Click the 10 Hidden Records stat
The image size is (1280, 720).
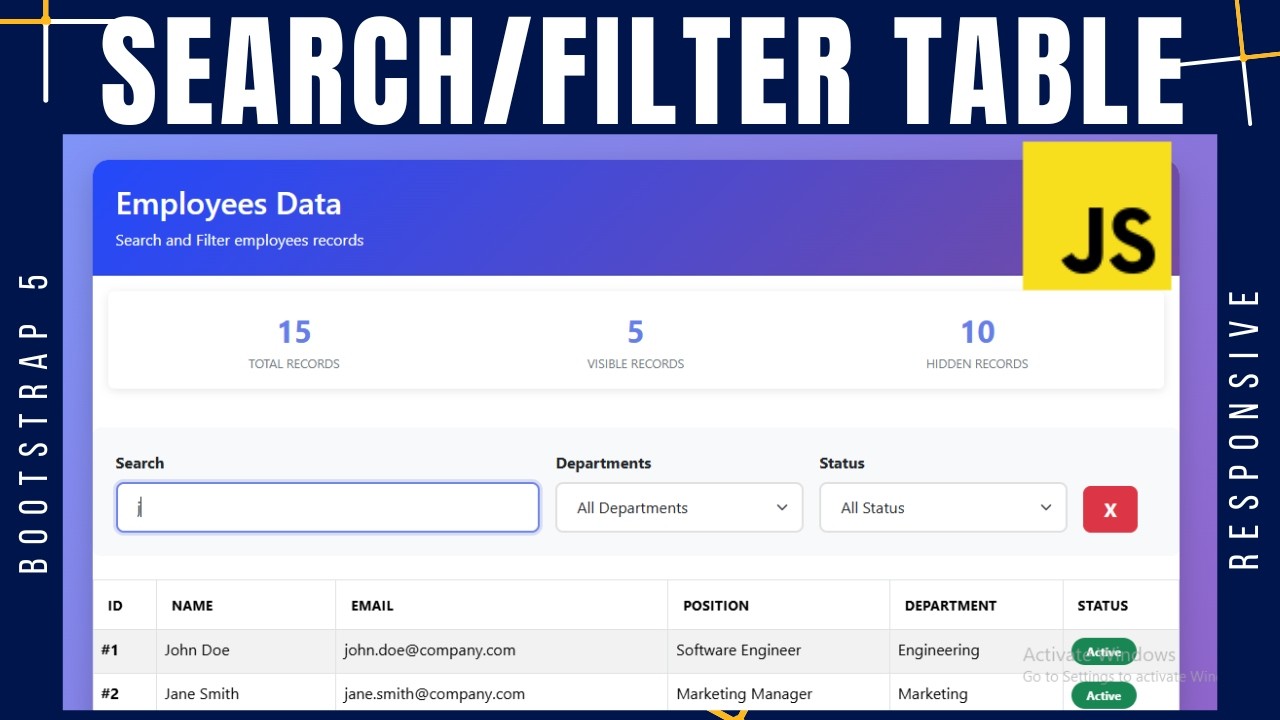977,342
